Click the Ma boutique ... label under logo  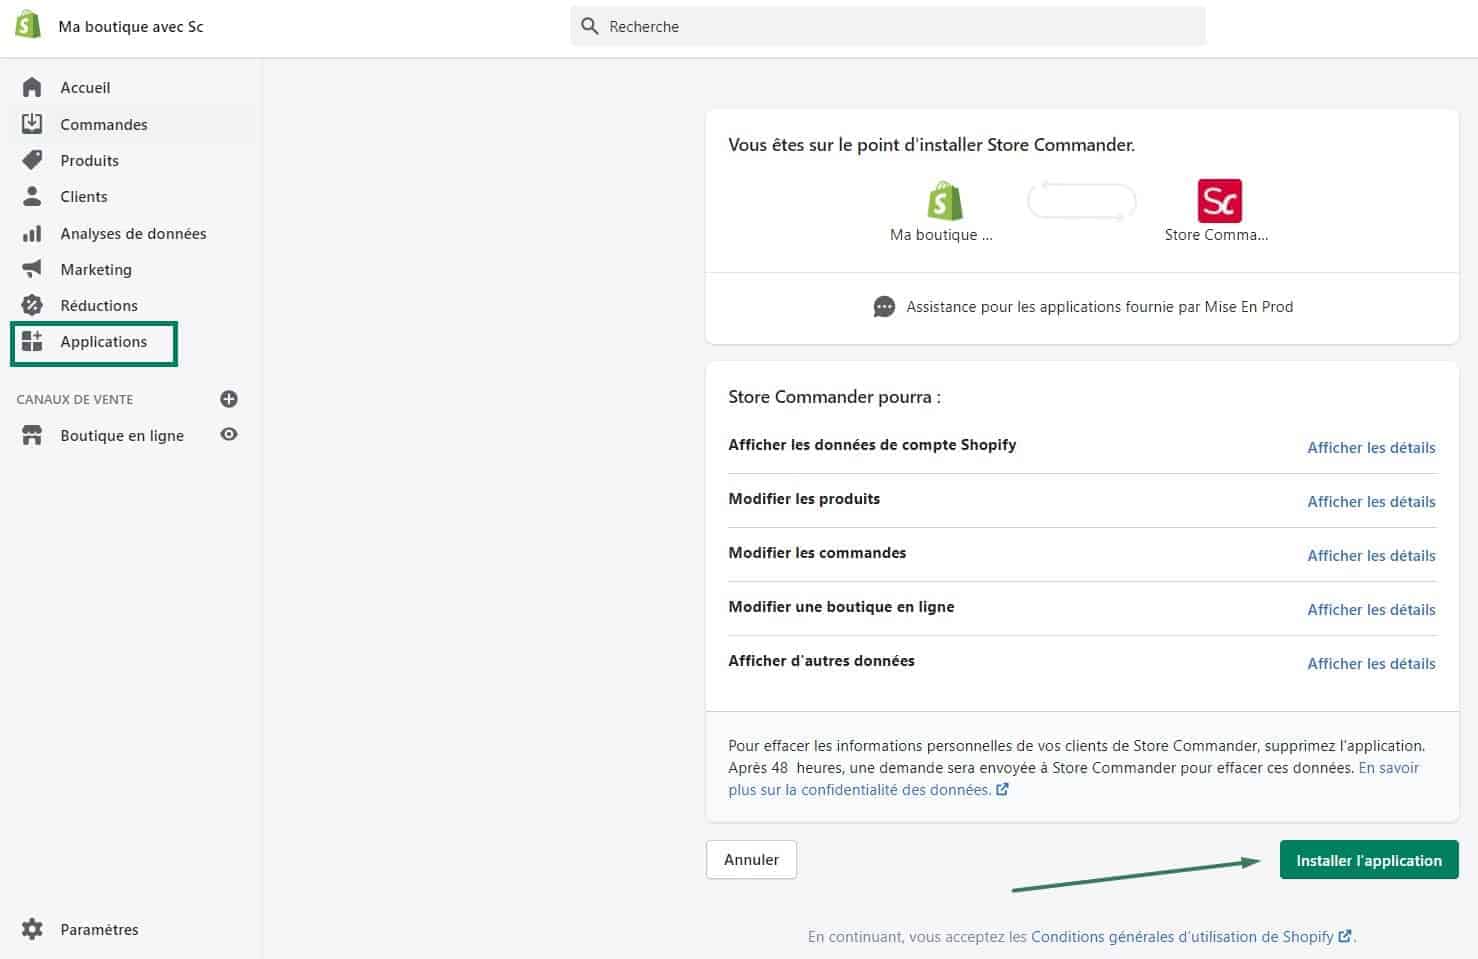click(x=941, y=235)
